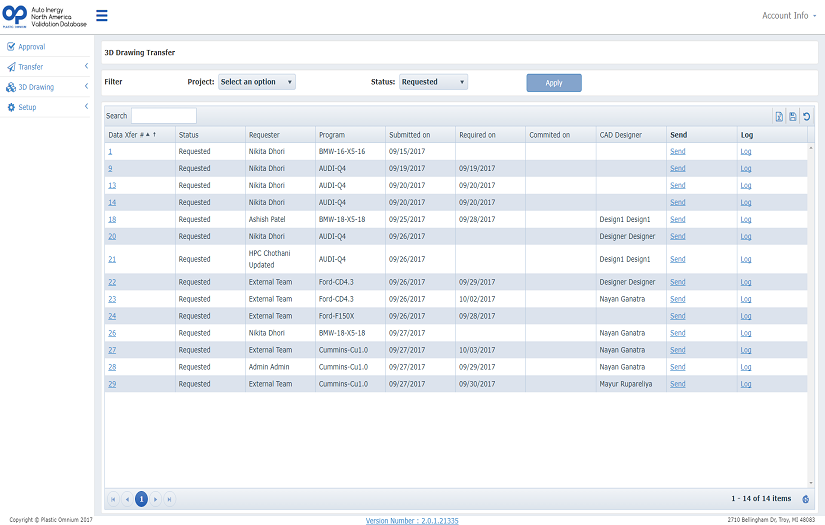This screenshot has width=825, height=525.
Task: Open the Status filter dropdown
Action: coord(434,82)
